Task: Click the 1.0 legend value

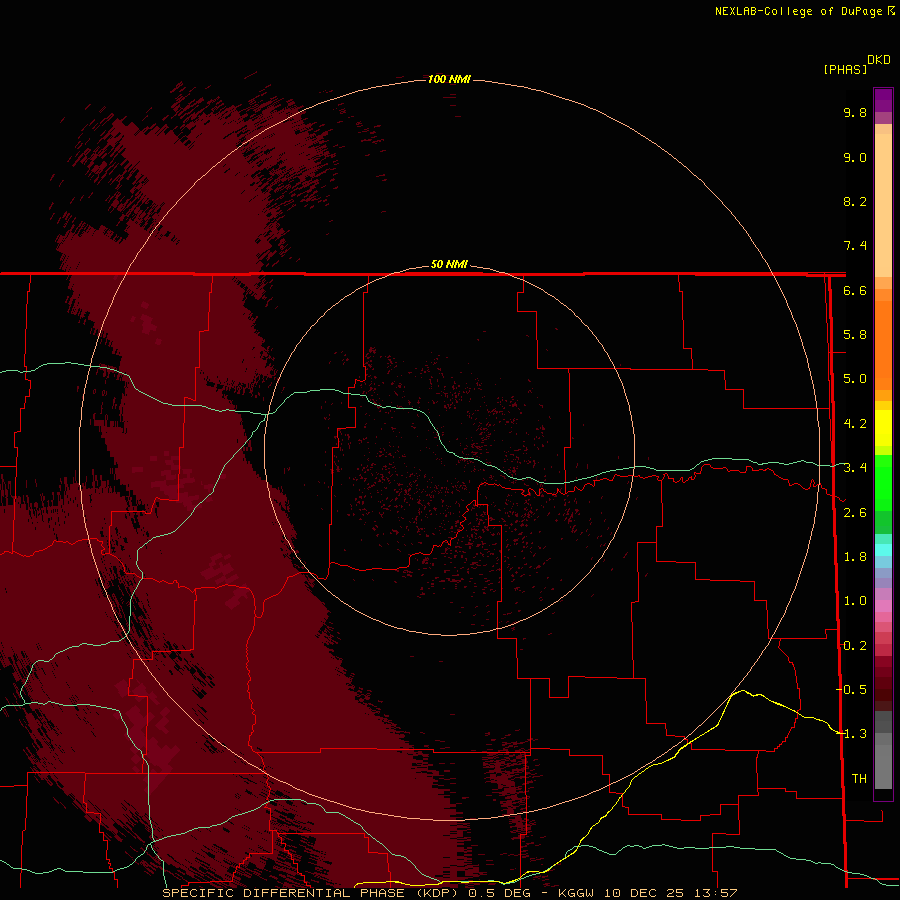Action: click(x=855, y=601)
